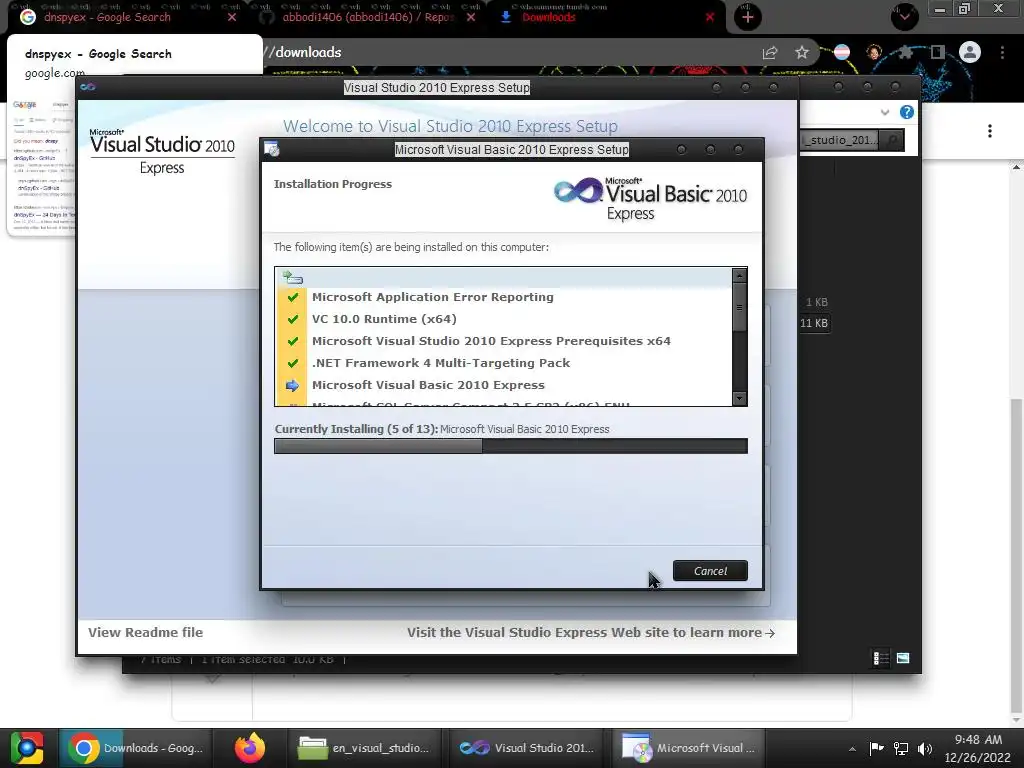The image size is (1024, 768).
Task: Open the View Readme file link
Action: (146, 632)
